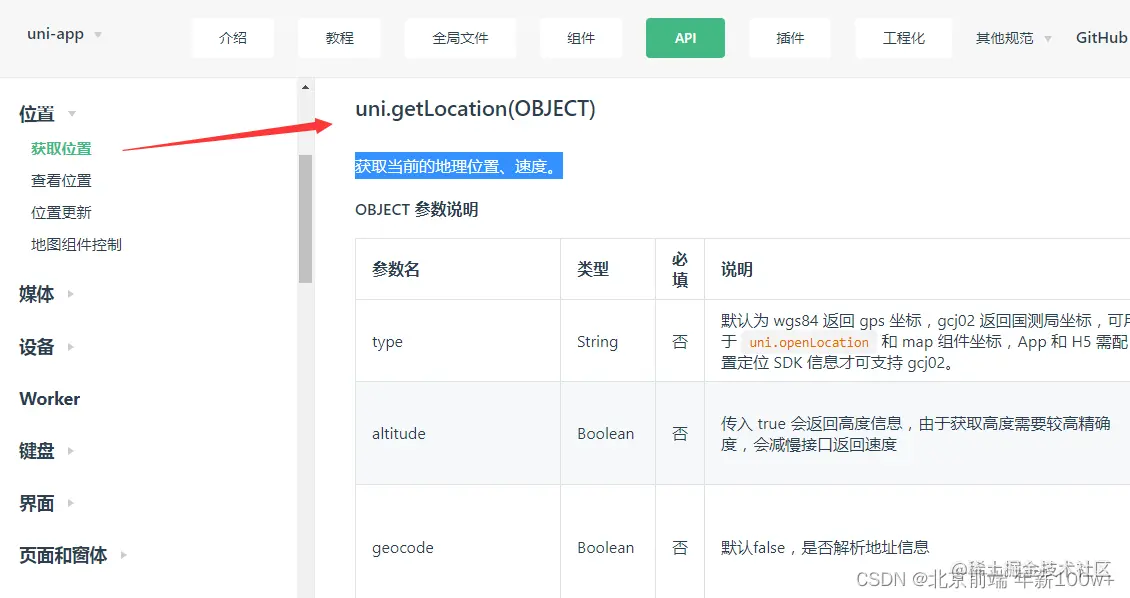Select 获取位置 in the sidebar
Image resolution: width=1130 pixels, height=598 pixels.
pyautogui.click(x=61, y=147)
